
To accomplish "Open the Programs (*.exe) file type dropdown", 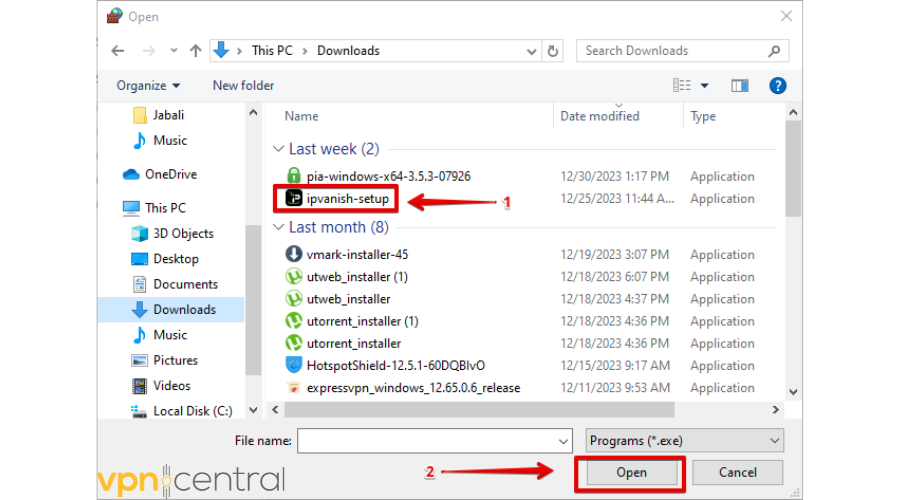I will (684, 440).
